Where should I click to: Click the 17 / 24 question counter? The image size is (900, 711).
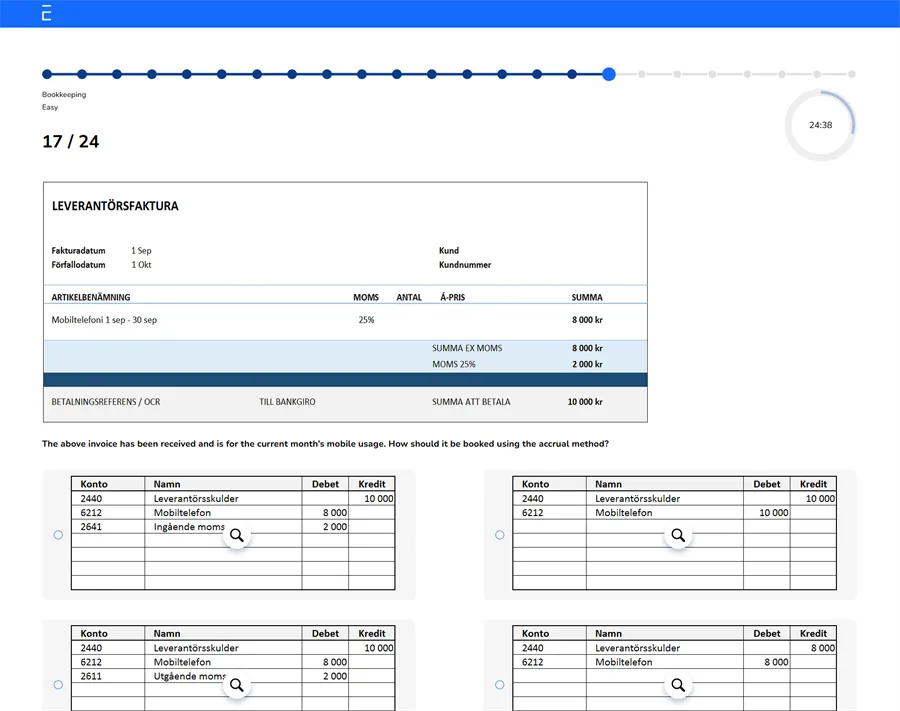[x=69, y=142]
